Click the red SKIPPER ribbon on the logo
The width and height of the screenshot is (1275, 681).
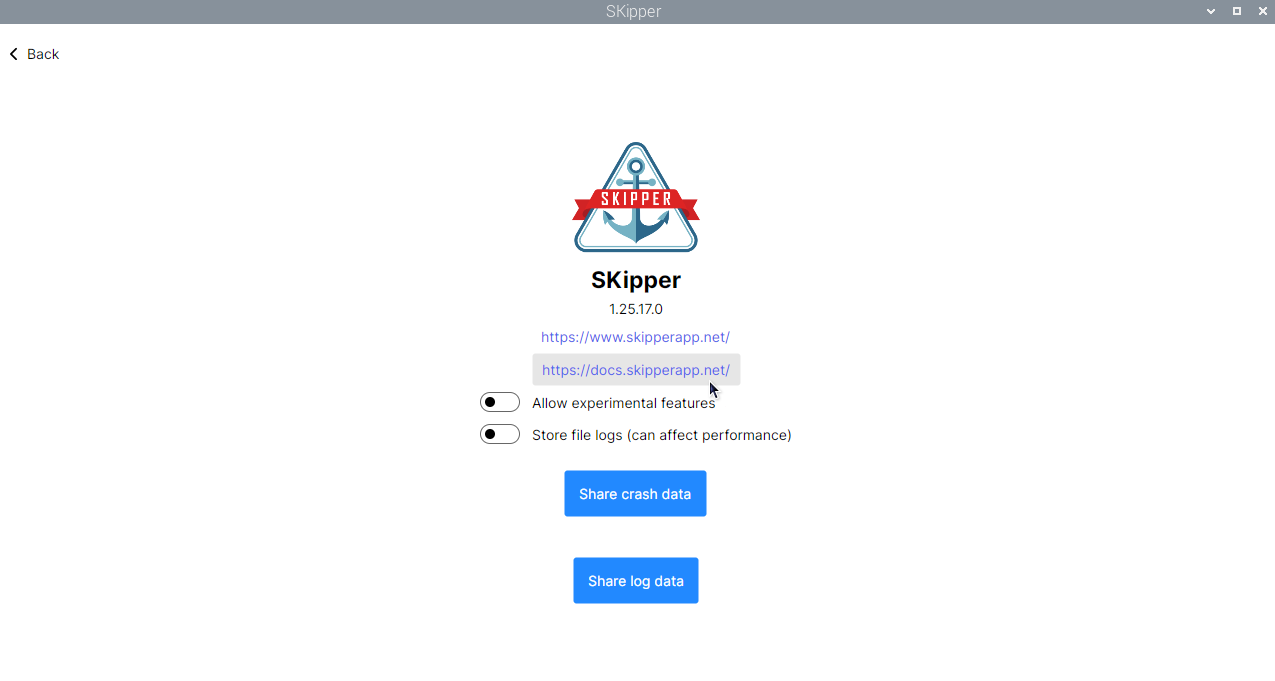(636, 199)
